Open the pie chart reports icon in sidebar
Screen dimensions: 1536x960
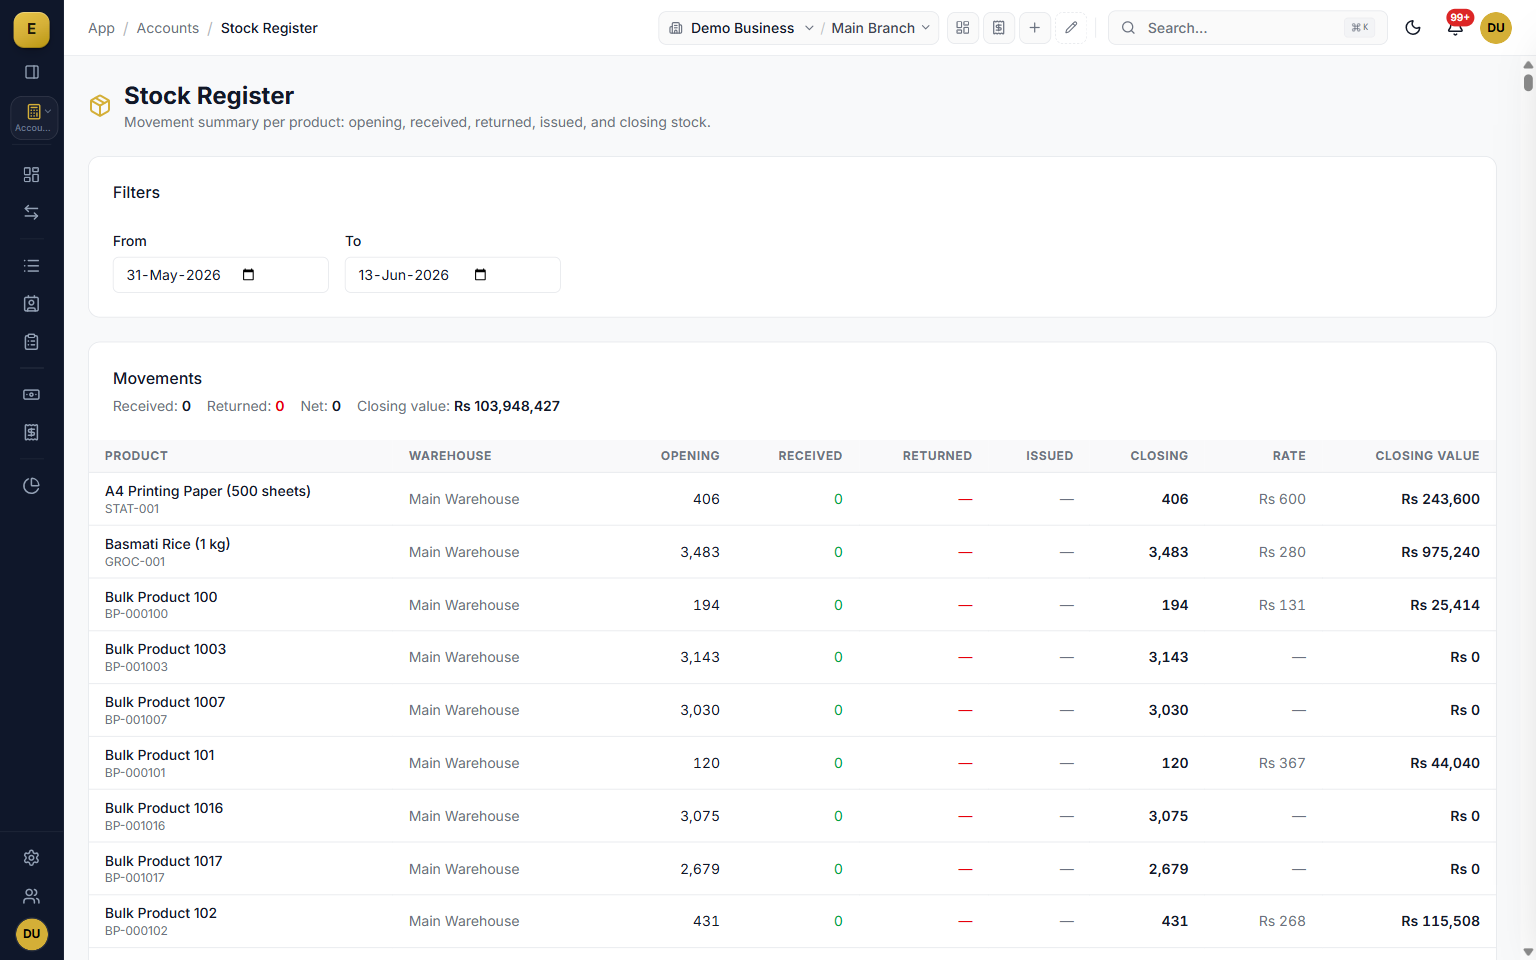point(32,486)
